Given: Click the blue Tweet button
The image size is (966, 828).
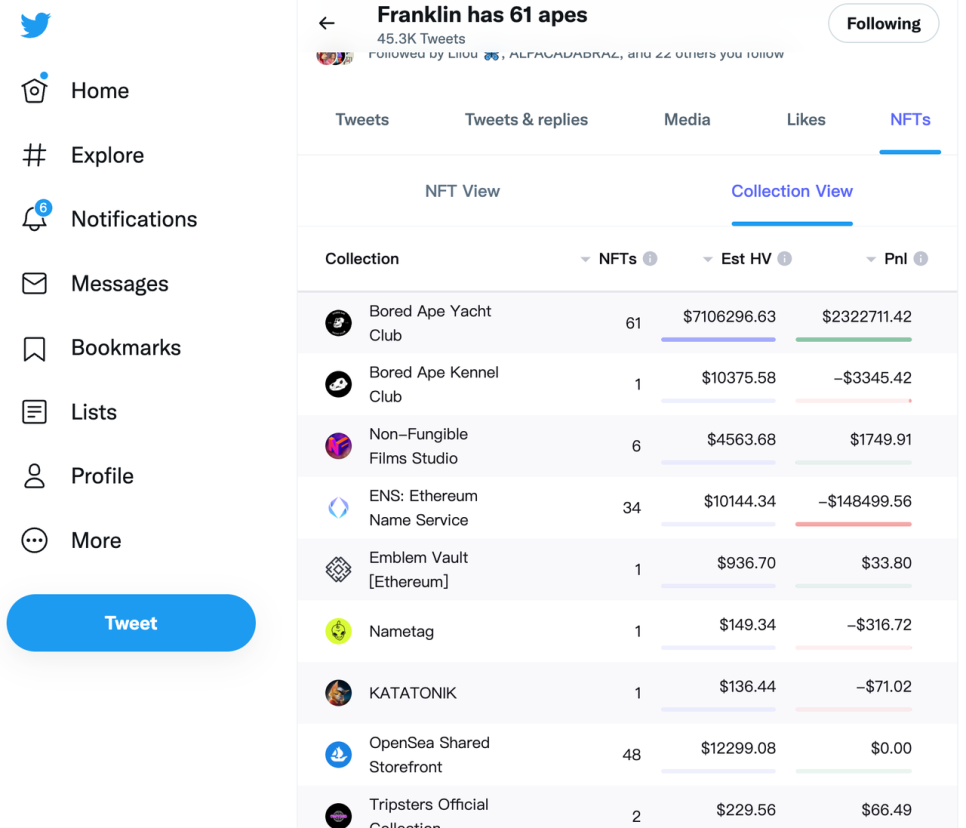Looking at the screenshot, I should 131,623.
